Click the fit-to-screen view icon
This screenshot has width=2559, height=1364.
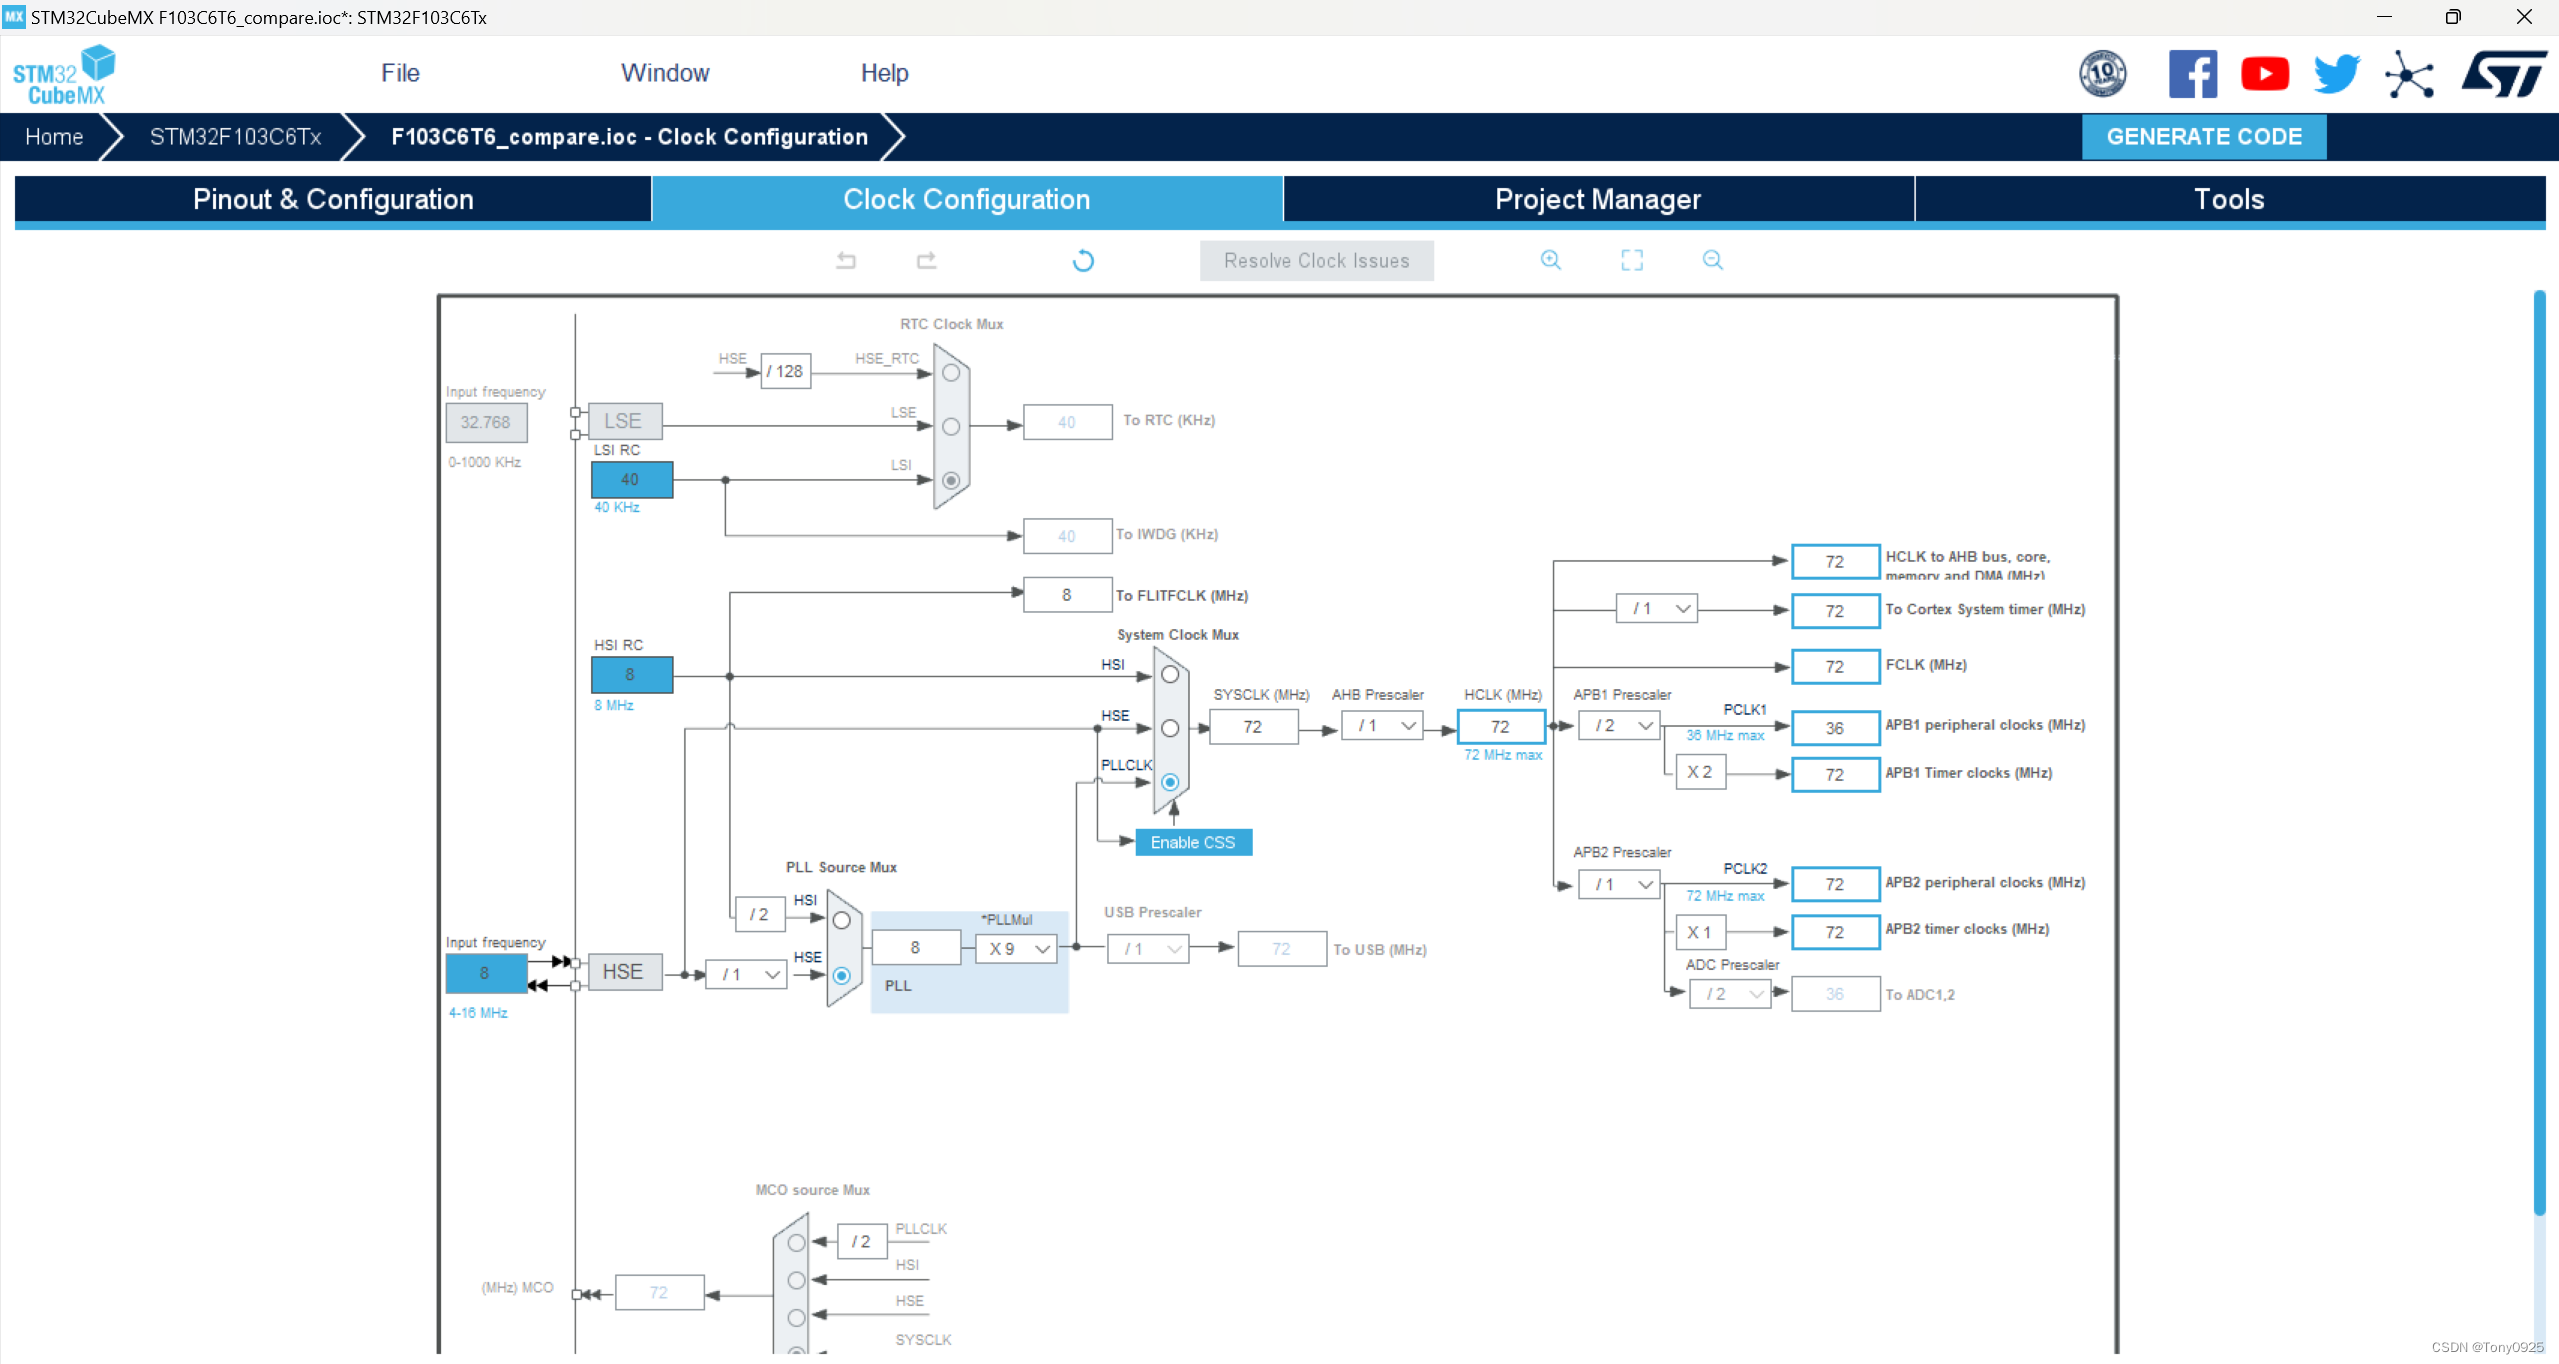(1632, 259)
